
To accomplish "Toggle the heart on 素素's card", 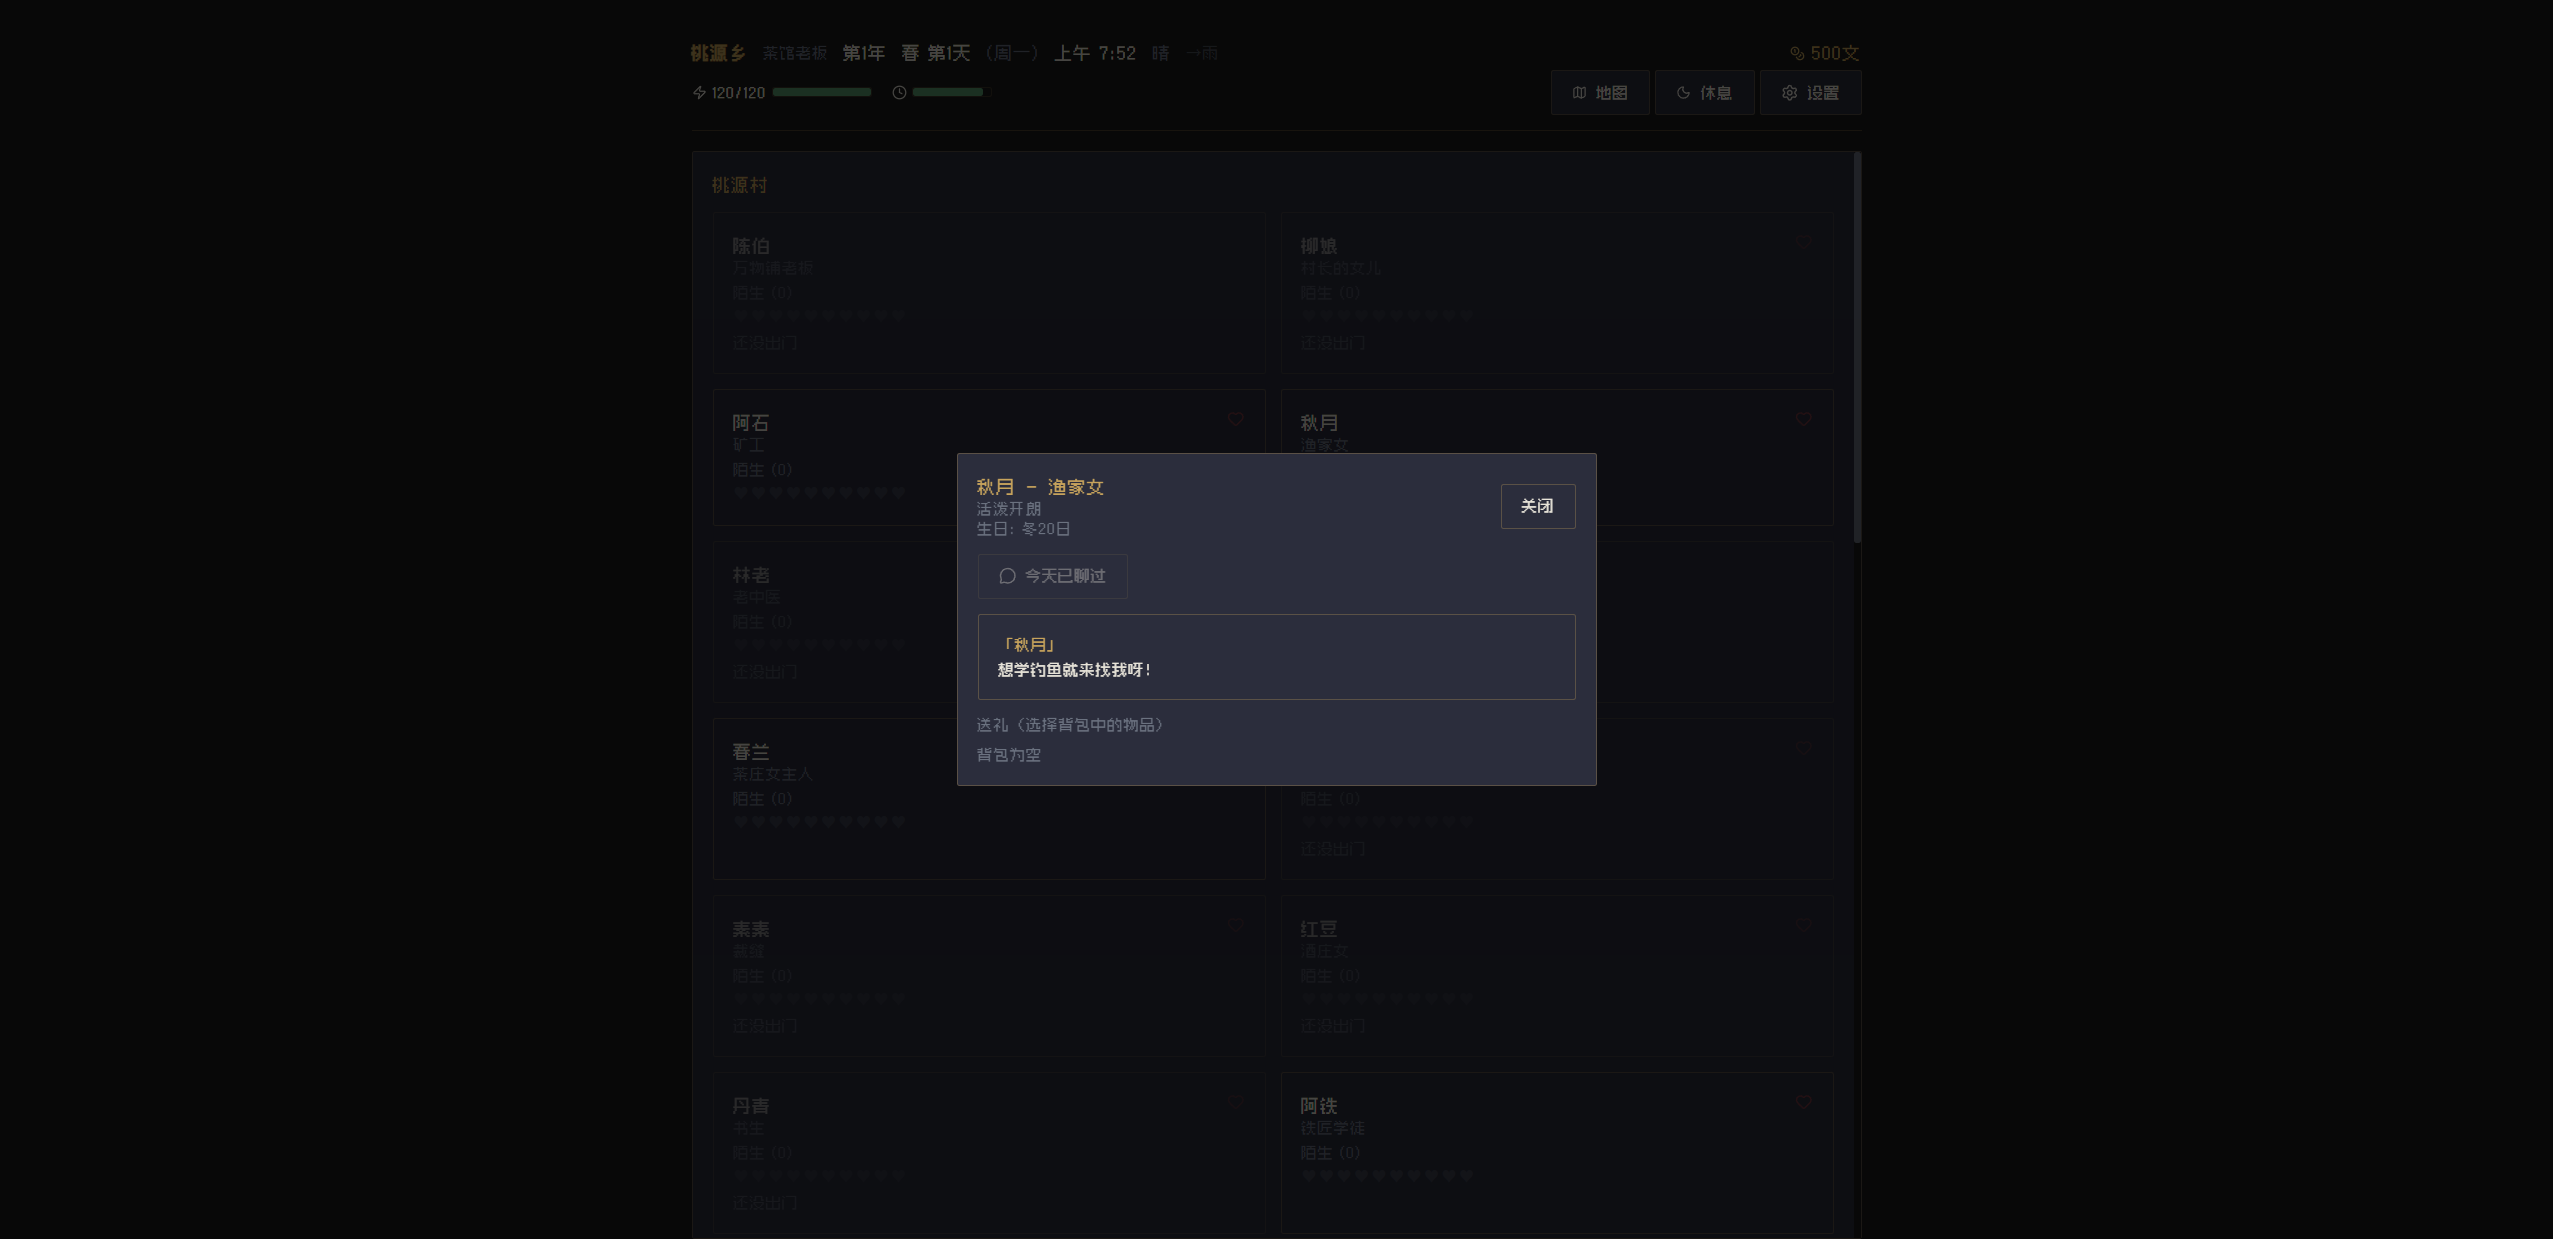I will (x=1236, y=926).
